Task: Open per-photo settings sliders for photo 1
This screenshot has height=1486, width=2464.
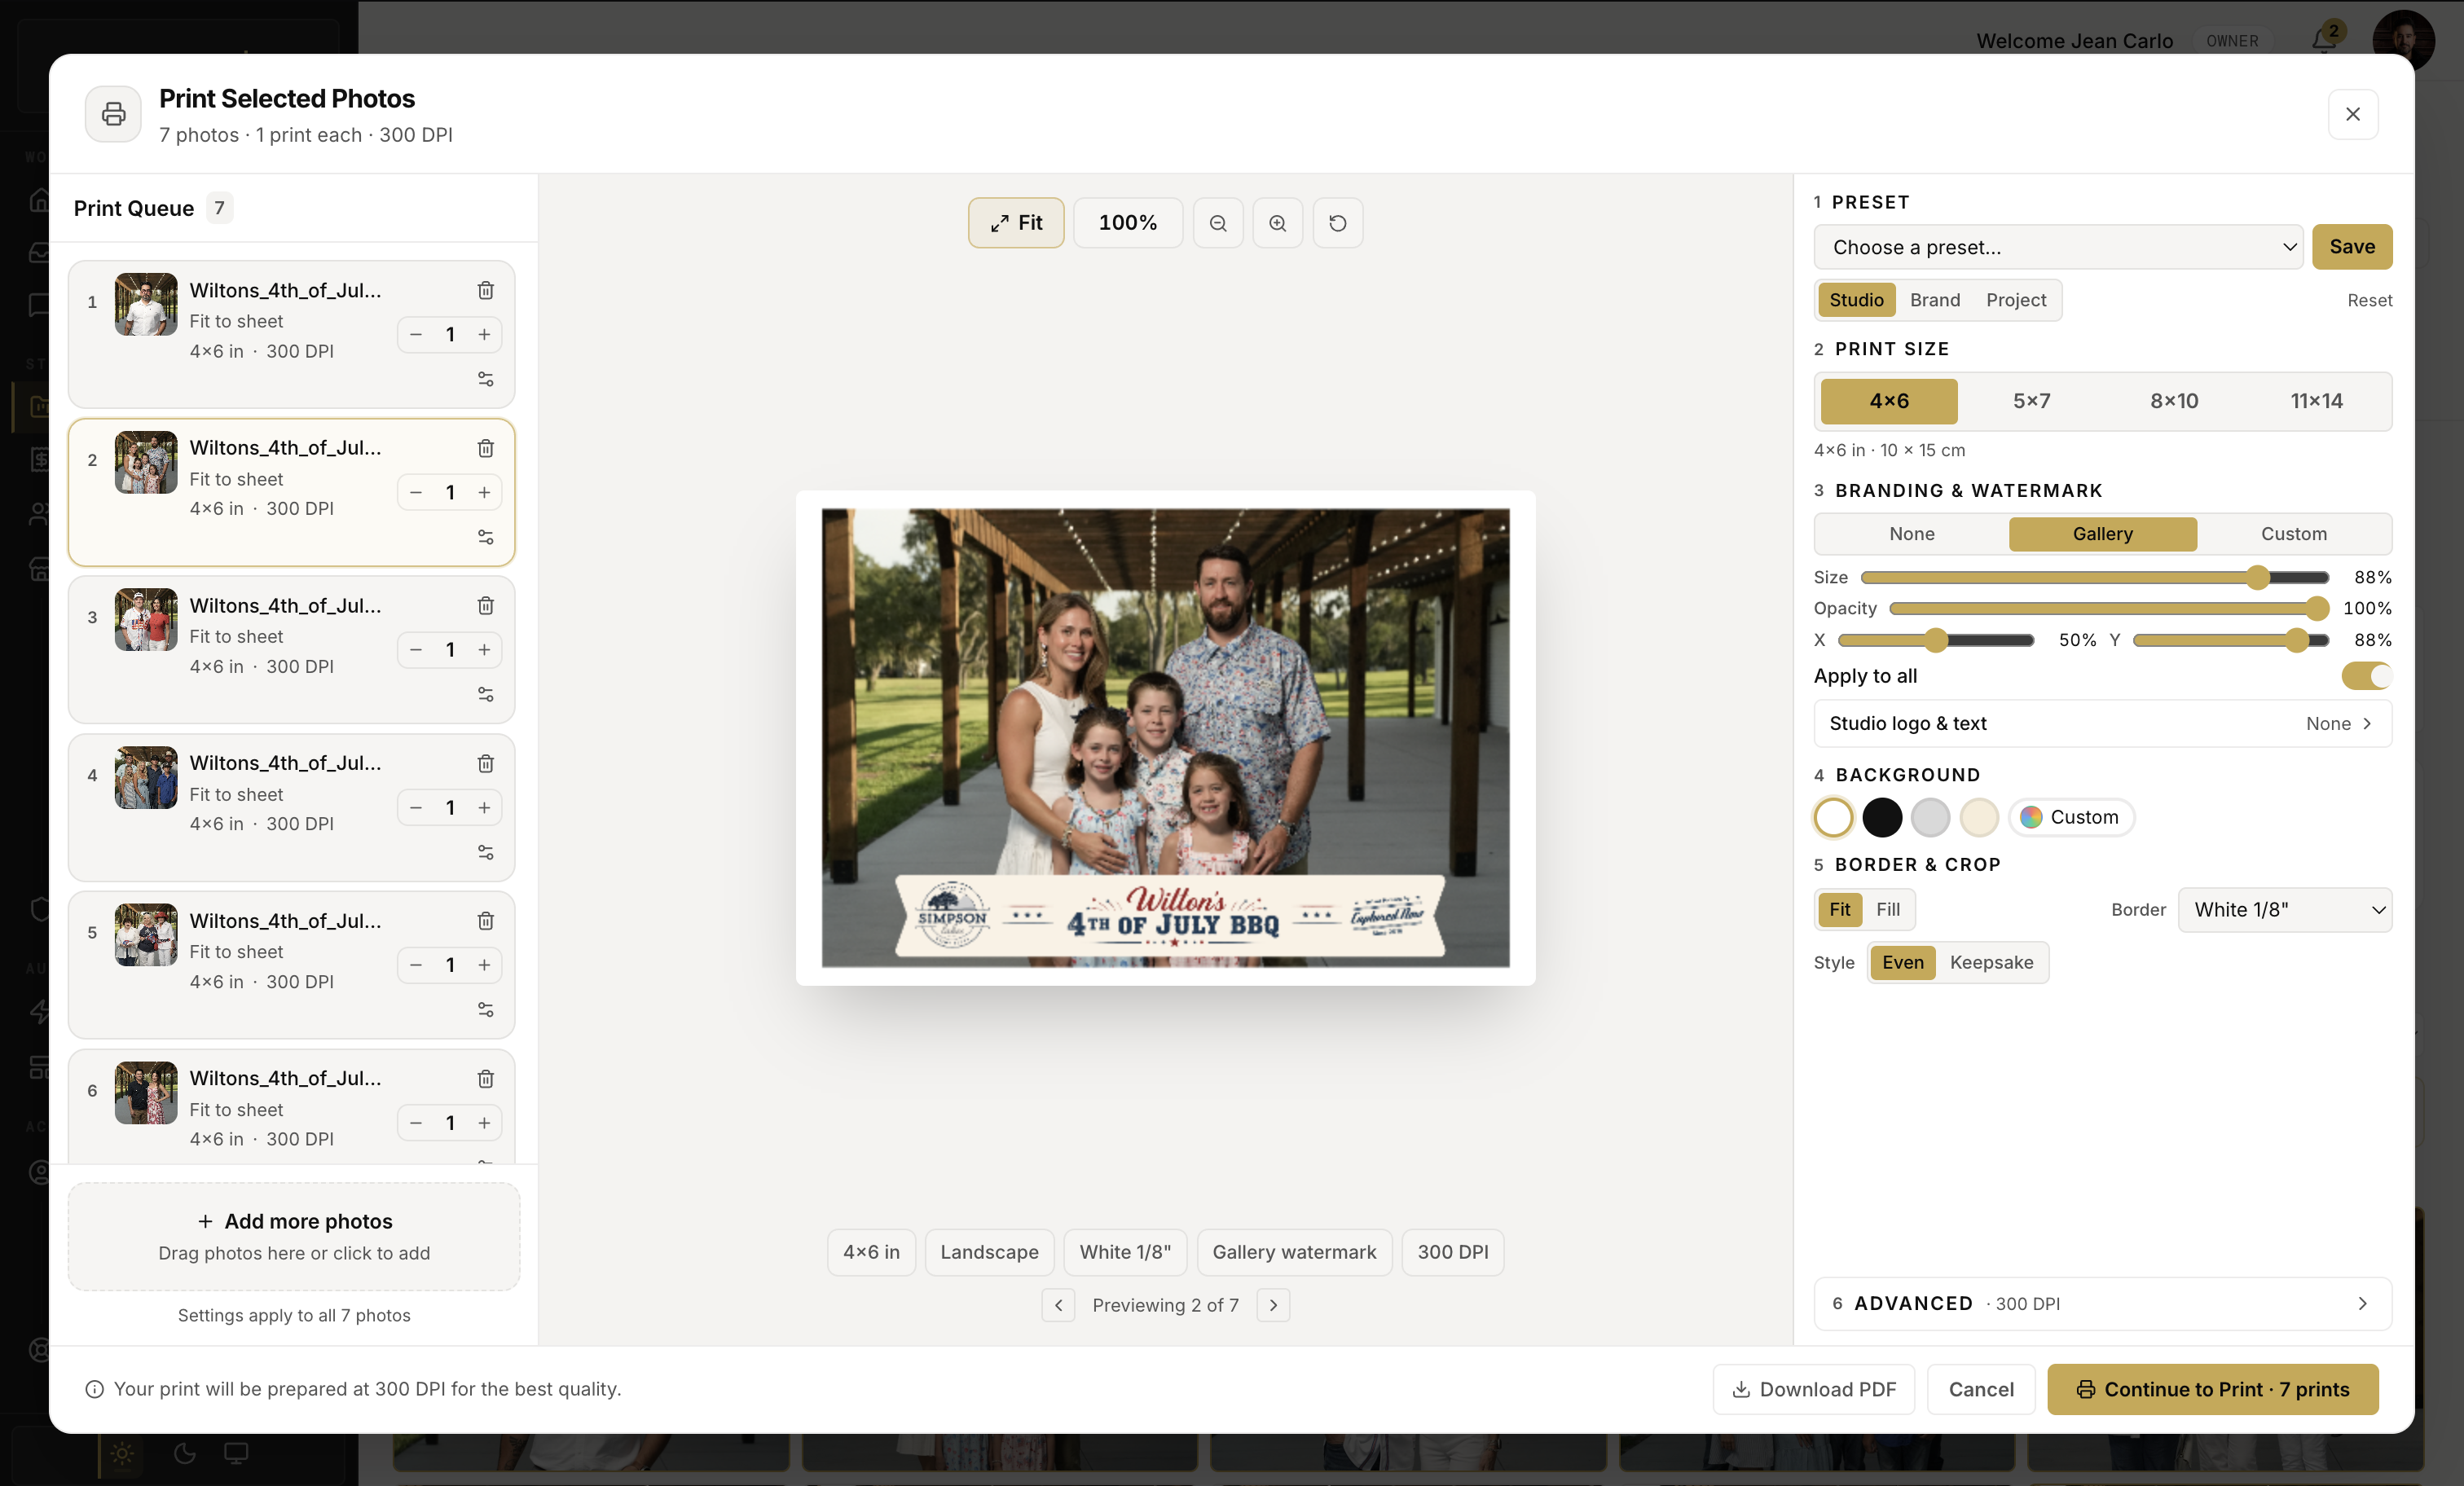Action: tap(485, 379)
